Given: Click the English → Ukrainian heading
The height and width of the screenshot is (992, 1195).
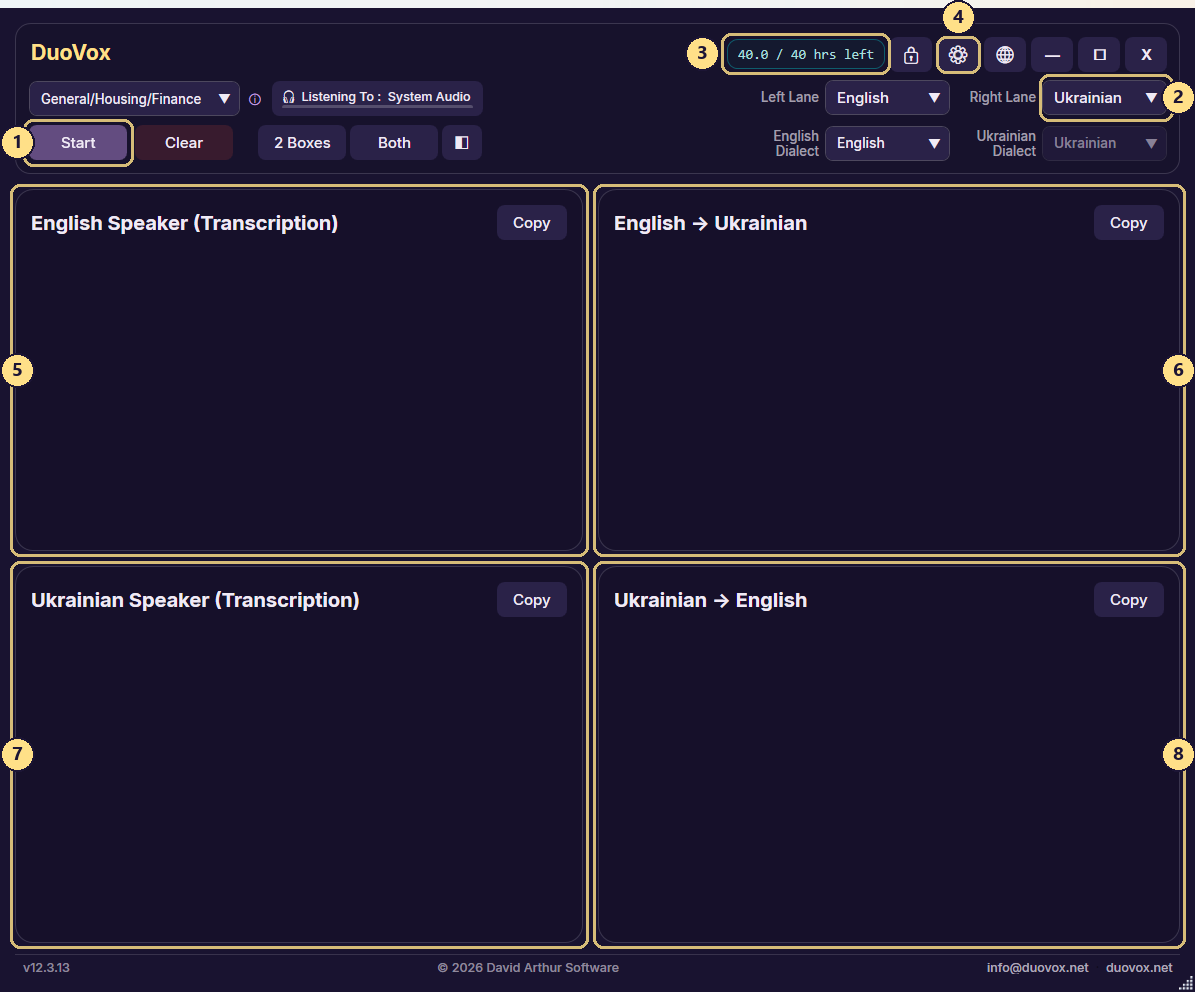Looking at the screenshot, I should [x=710, y=223].
